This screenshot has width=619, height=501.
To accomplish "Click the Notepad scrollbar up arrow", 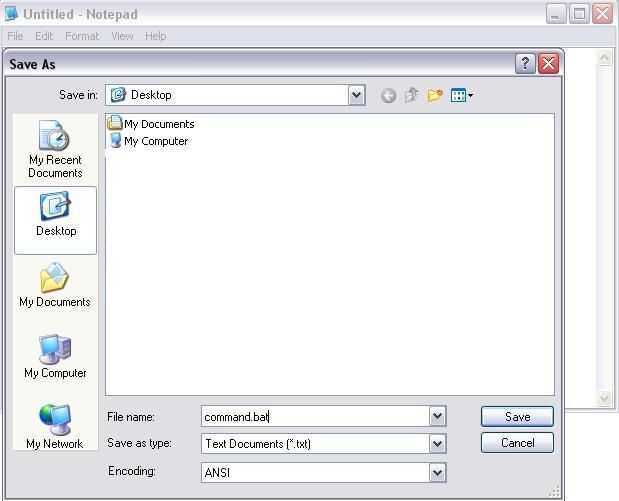I will 604,58.
